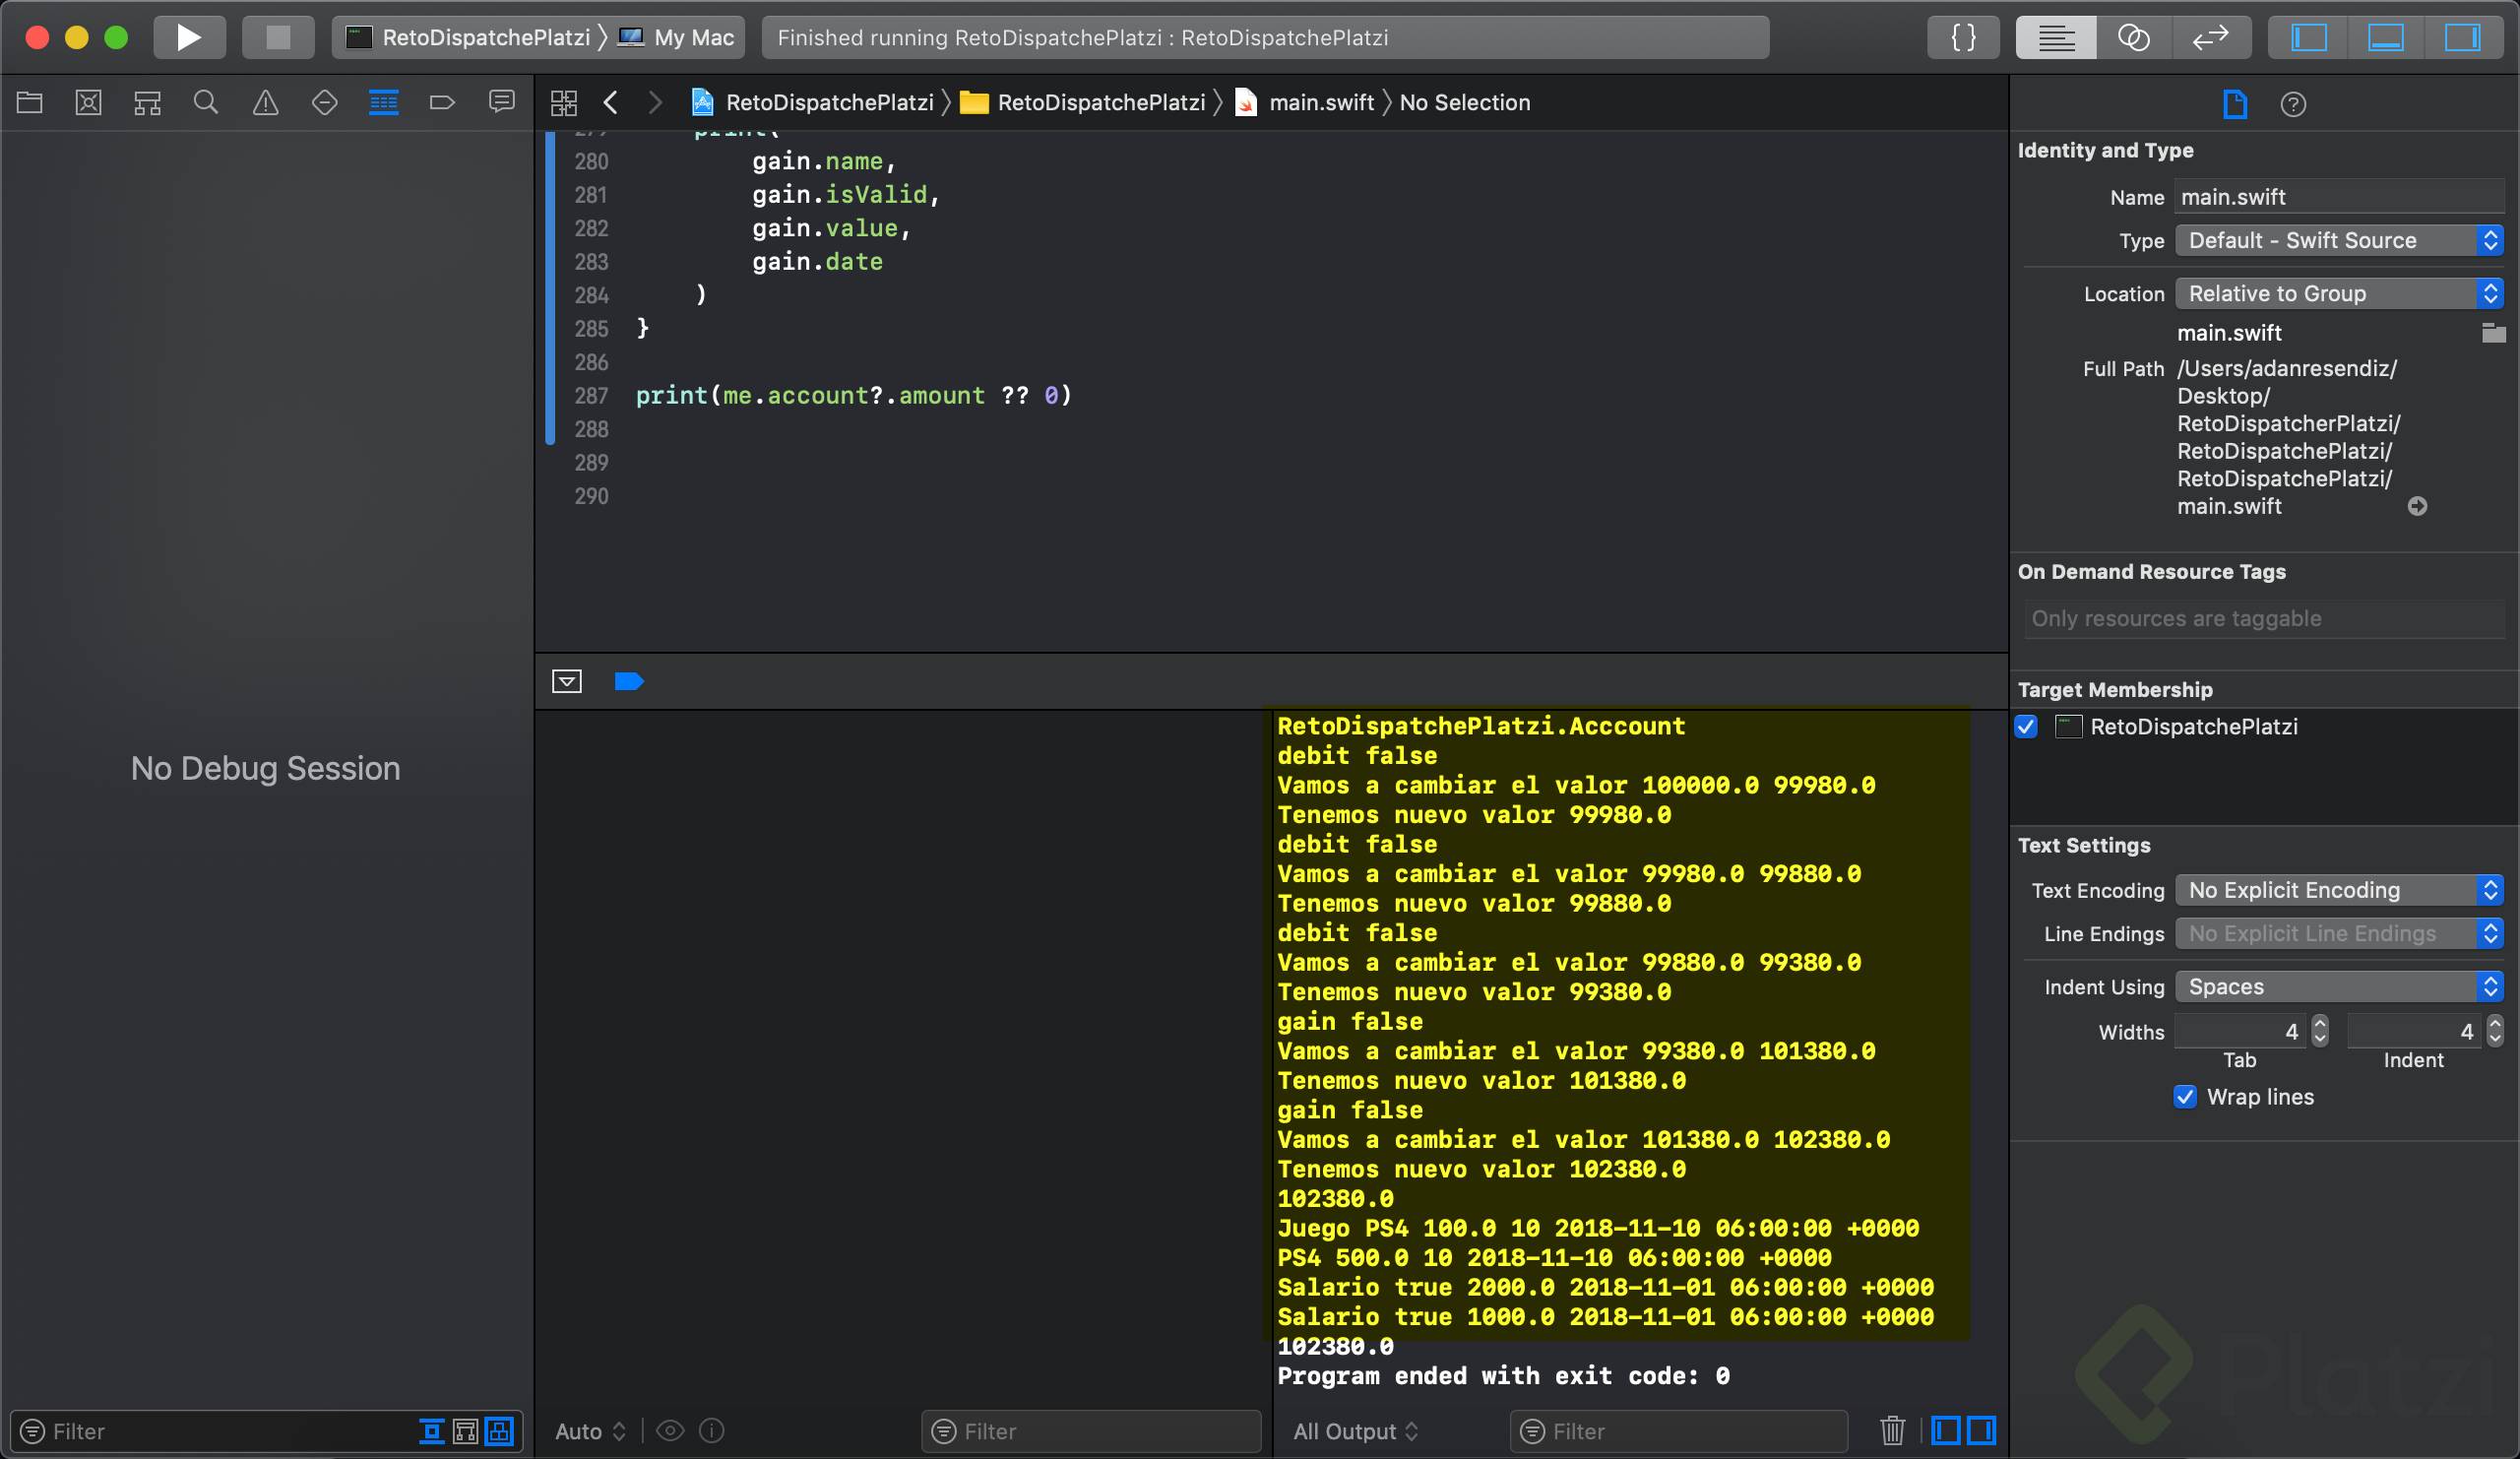
Task: Select main.swift in the jump bar
Action: (1320, 102)
